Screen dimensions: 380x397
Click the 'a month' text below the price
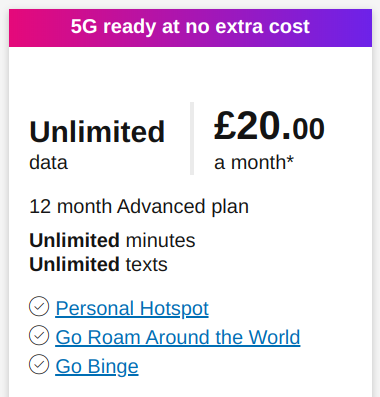[x=250, y=163]
